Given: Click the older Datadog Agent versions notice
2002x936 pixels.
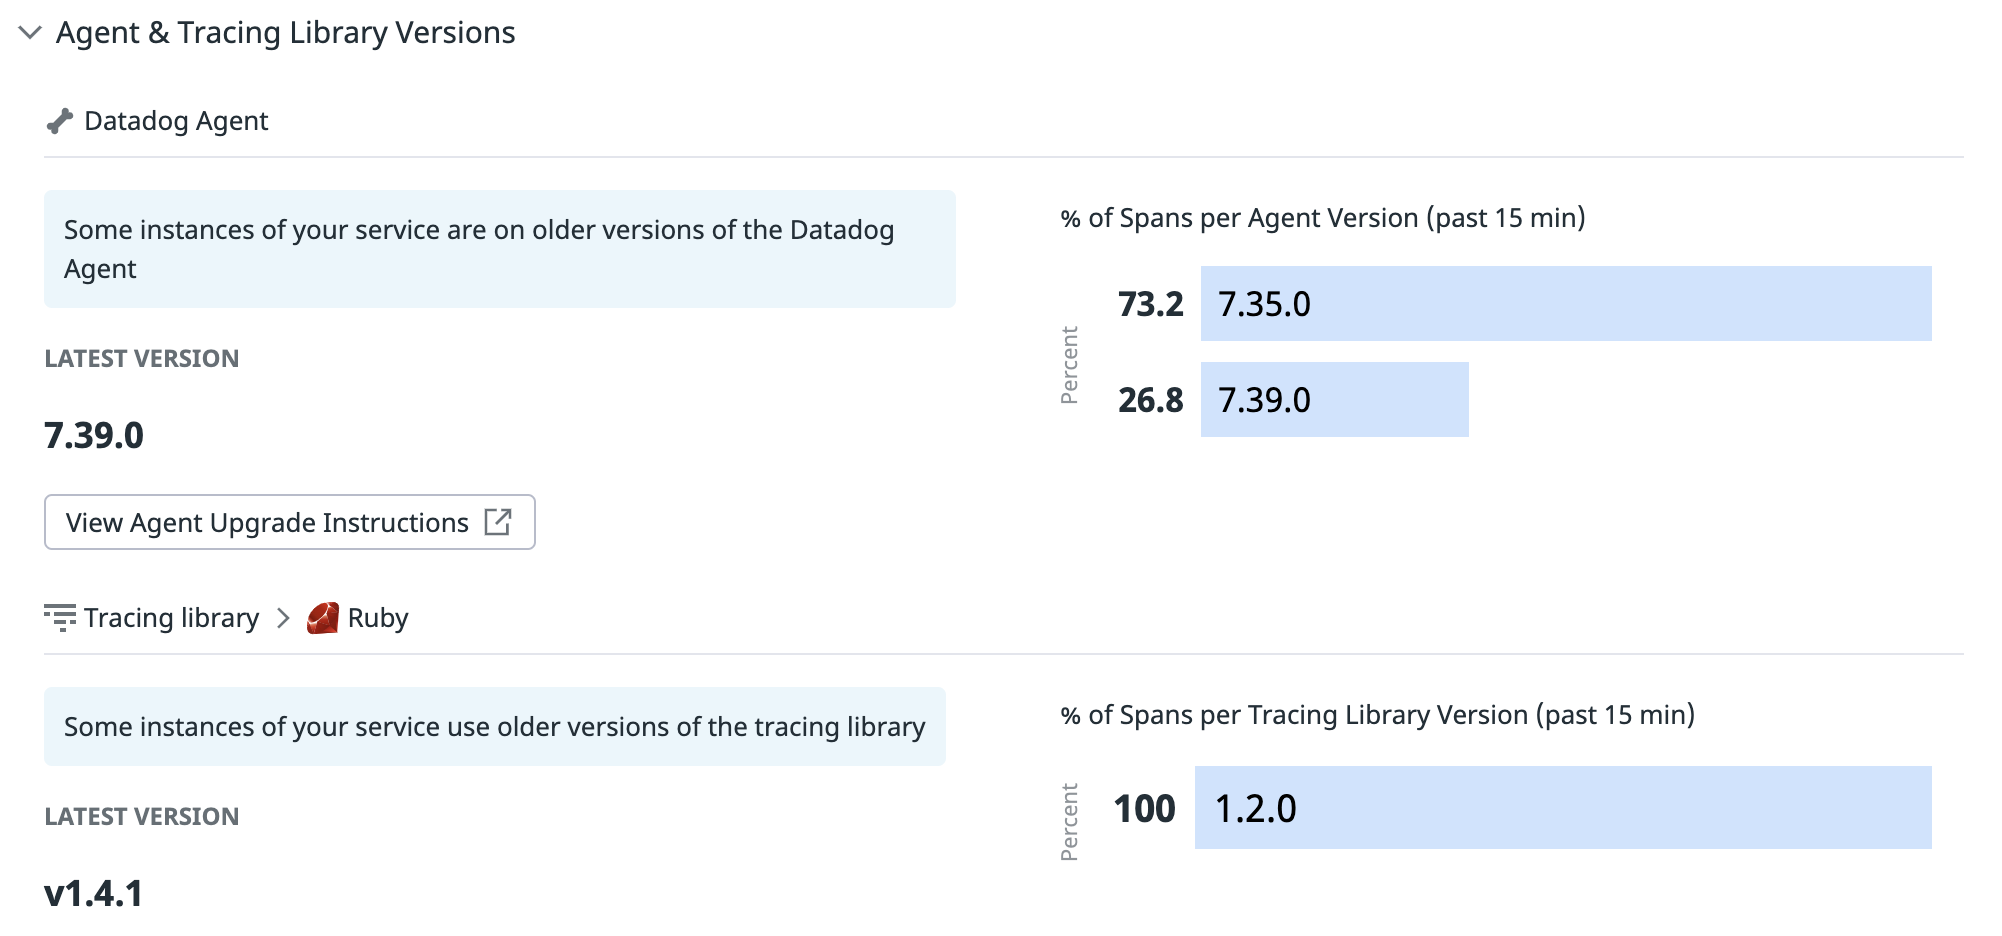Looking at the screenshot, I should [x=500, y=249].
